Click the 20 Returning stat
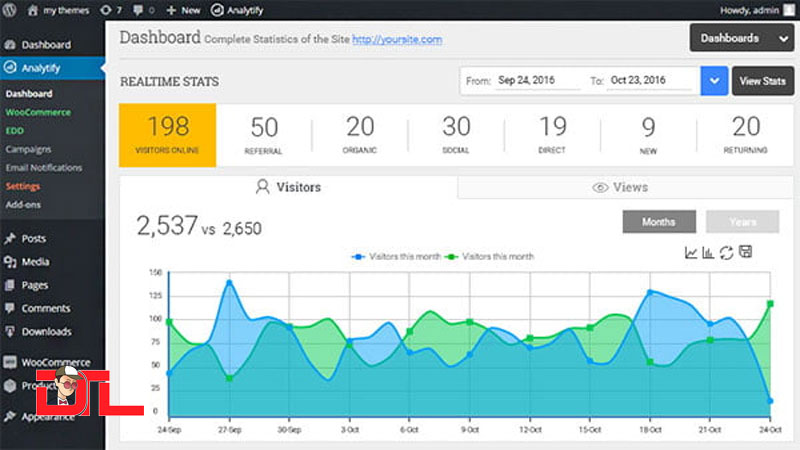 745,135
